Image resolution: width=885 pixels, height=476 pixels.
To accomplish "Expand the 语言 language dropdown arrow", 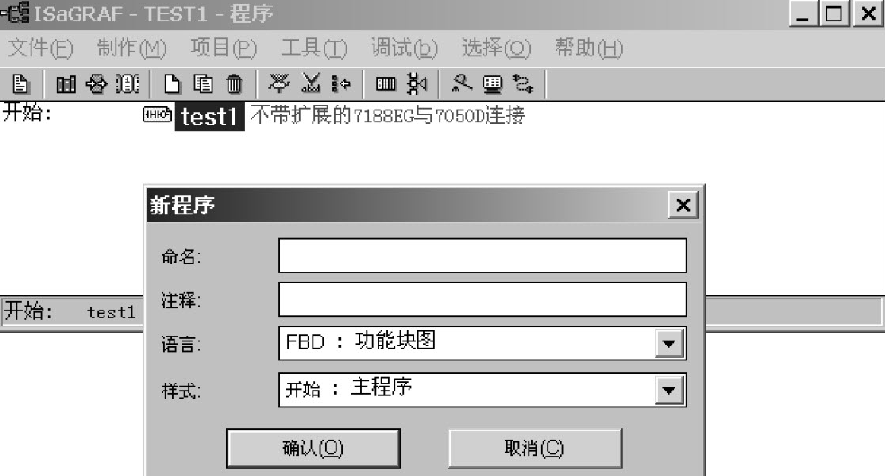I will (x=669, y=343).
